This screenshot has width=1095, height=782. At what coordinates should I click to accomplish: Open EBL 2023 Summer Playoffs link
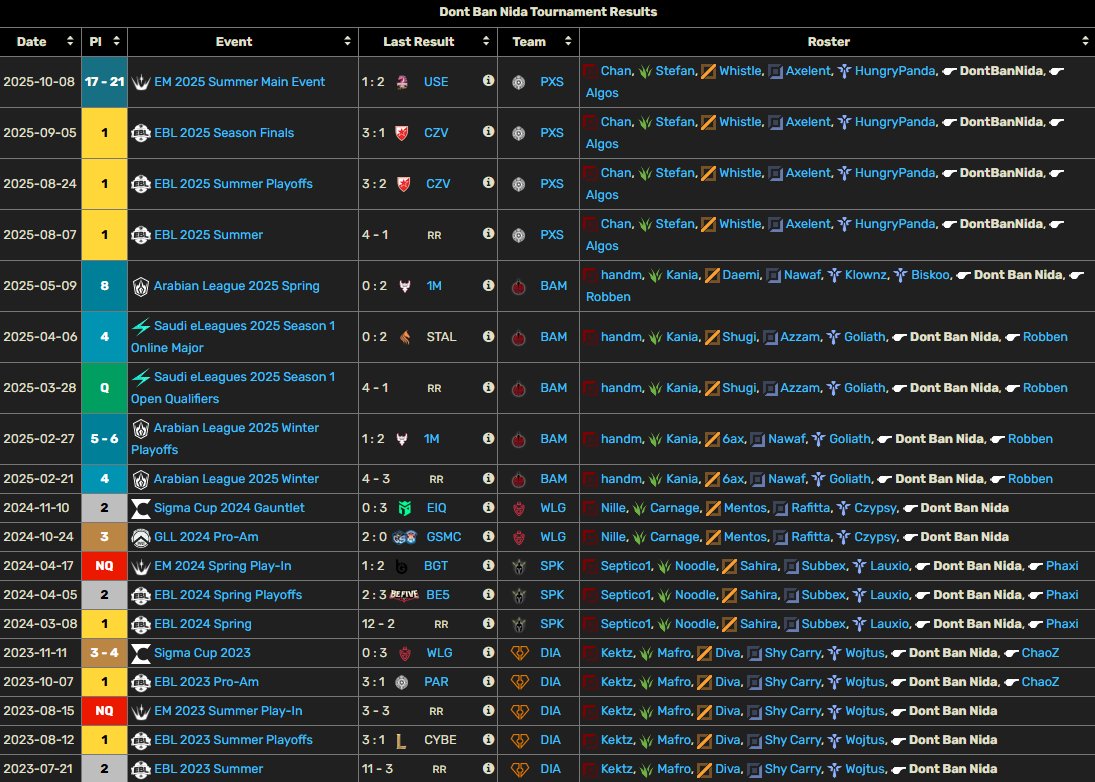[x=233, y=740]
